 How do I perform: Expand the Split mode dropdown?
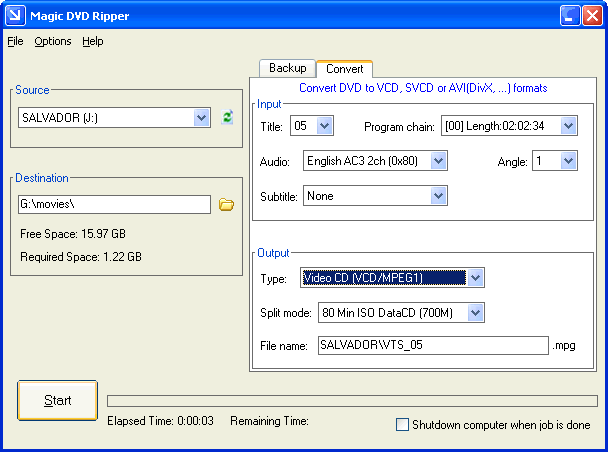click(475, 312)
